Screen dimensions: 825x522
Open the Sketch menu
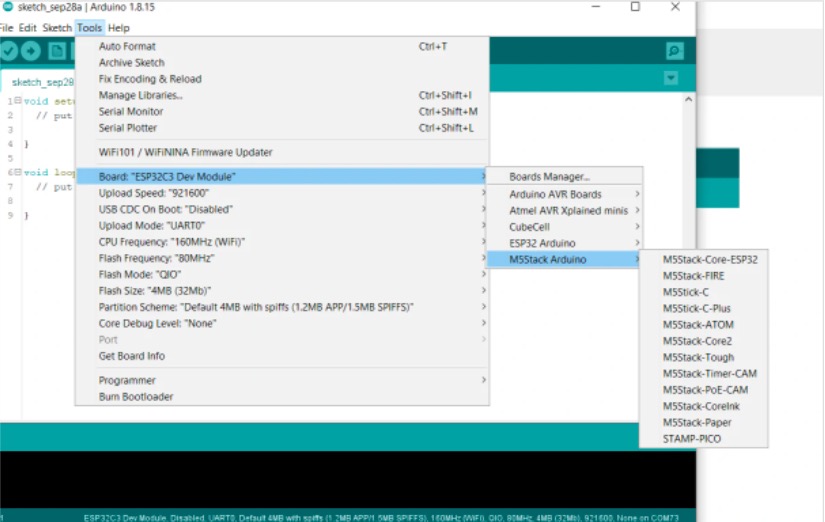click(57, 28)
